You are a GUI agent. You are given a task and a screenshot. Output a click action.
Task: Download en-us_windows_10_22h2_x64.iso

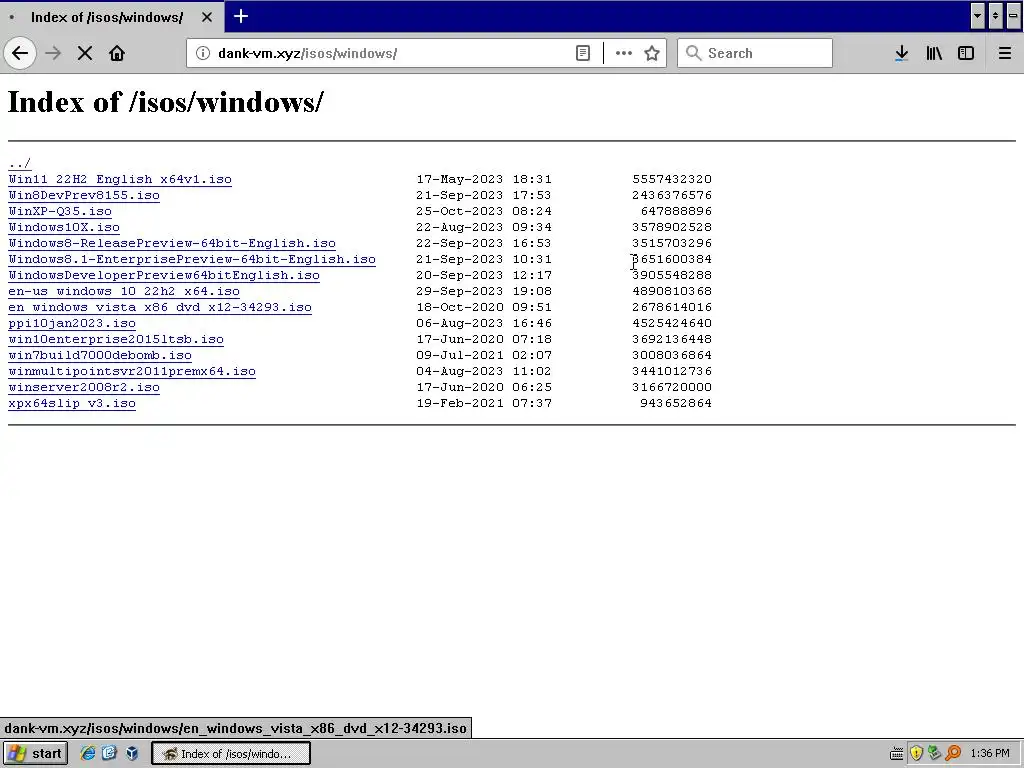(124, 291)
